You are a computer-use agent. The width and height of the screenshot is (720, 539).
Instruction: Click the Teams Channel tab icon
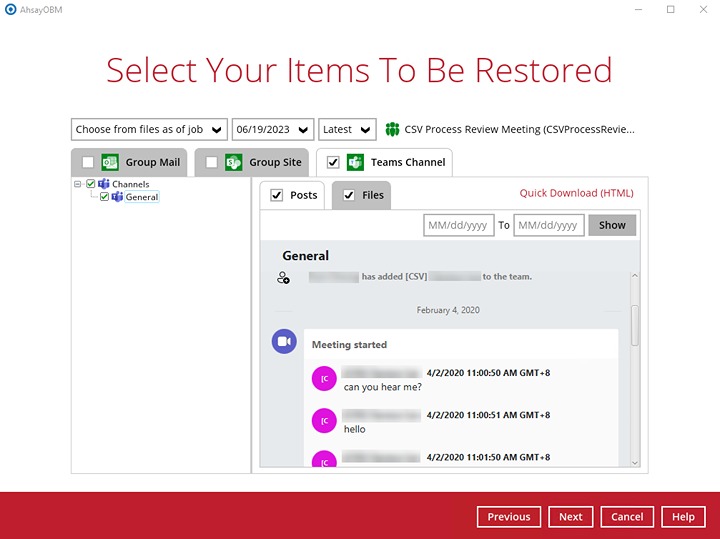[x=355, y=162]
